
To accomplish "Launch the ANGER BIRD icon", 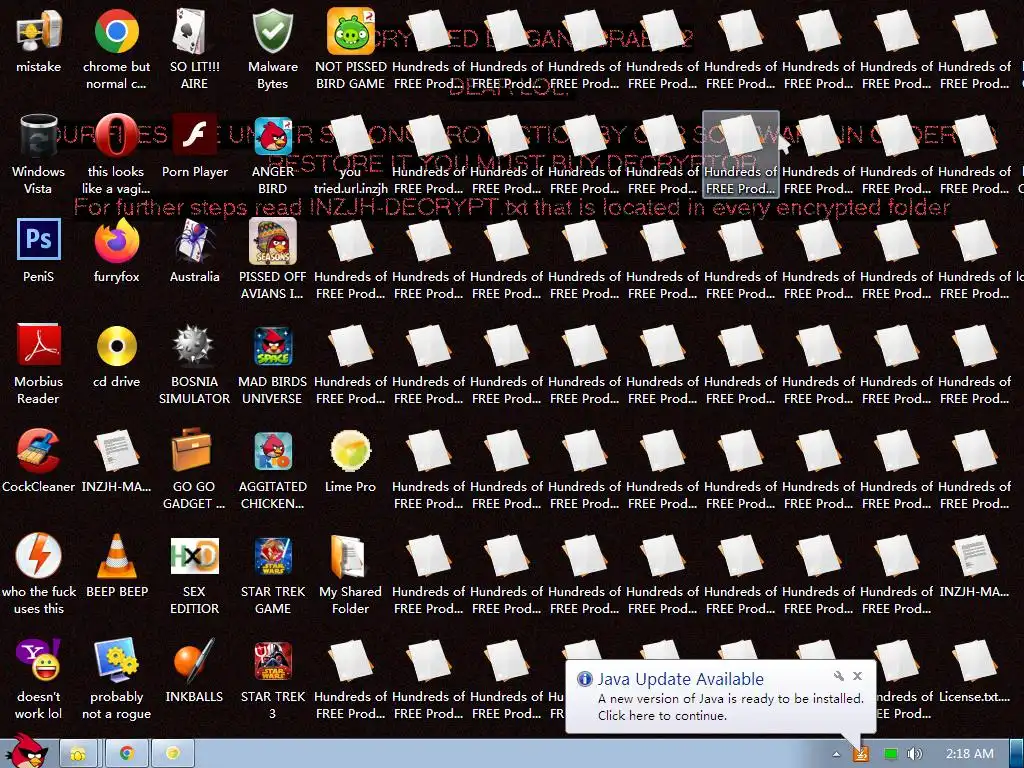I will pyautogui.click(x=272, y=136).
